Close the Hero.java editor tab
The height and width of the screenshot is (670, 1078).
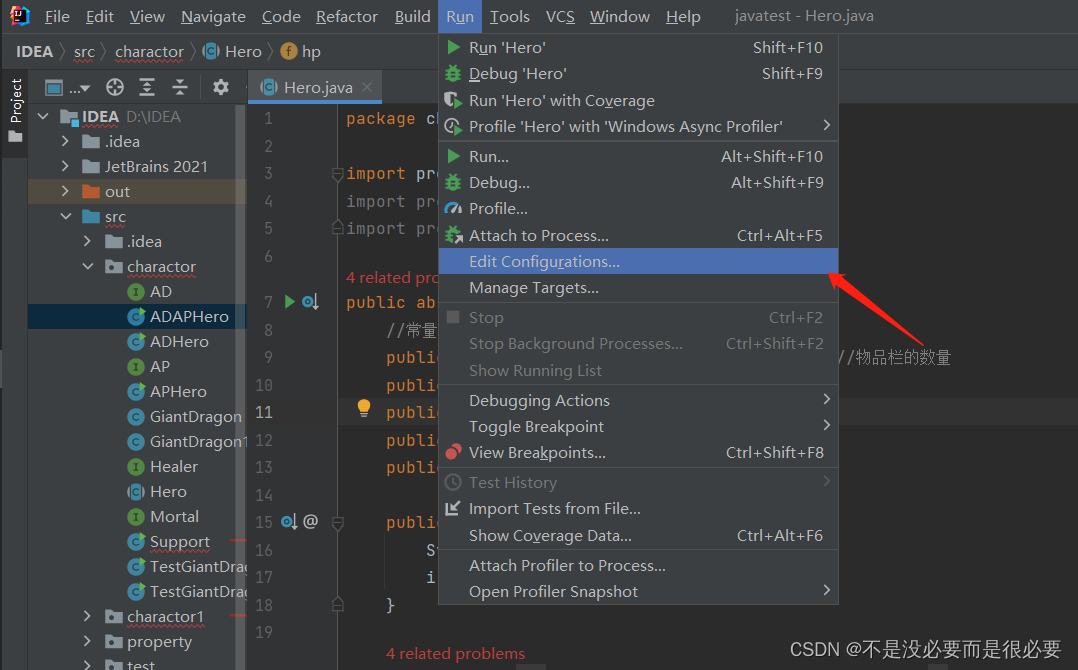click(x=367, y=87)
